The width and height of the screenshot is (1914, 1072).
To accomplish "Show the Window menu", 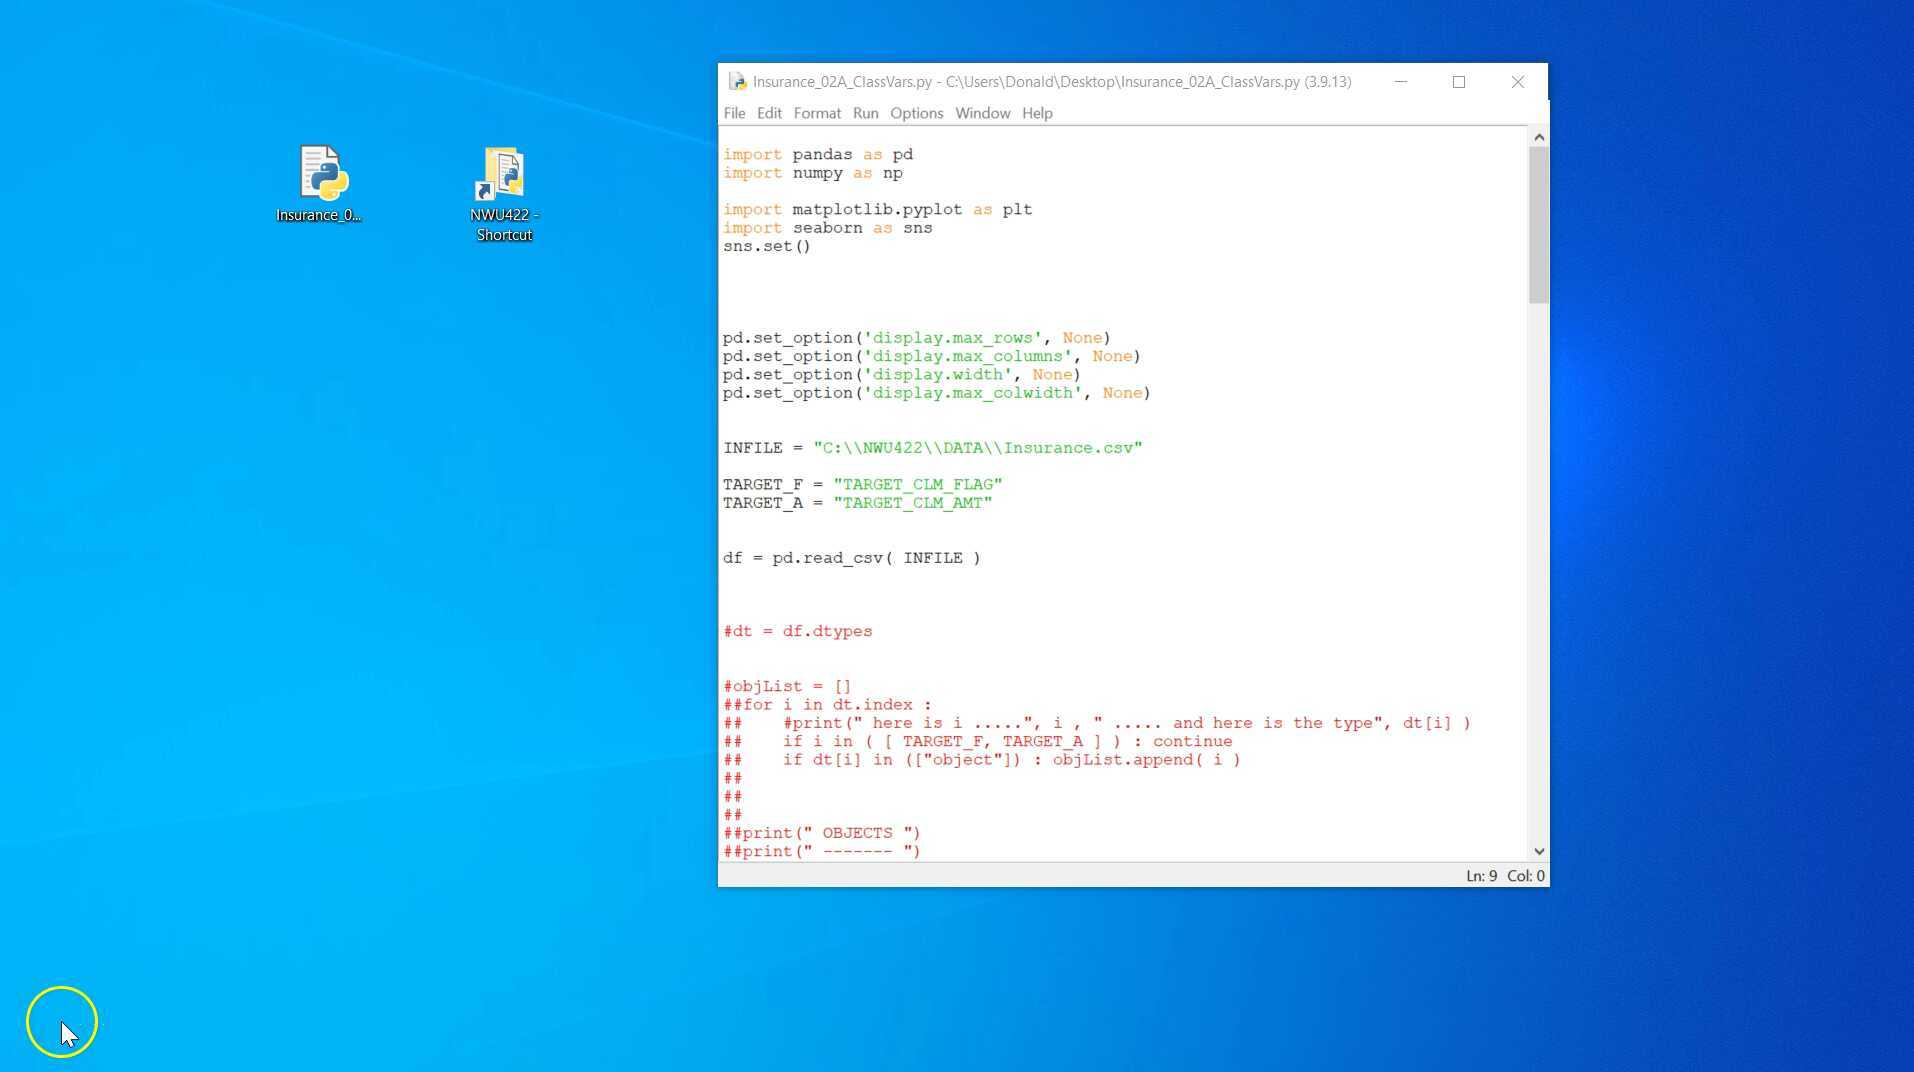I will (982, 113).
